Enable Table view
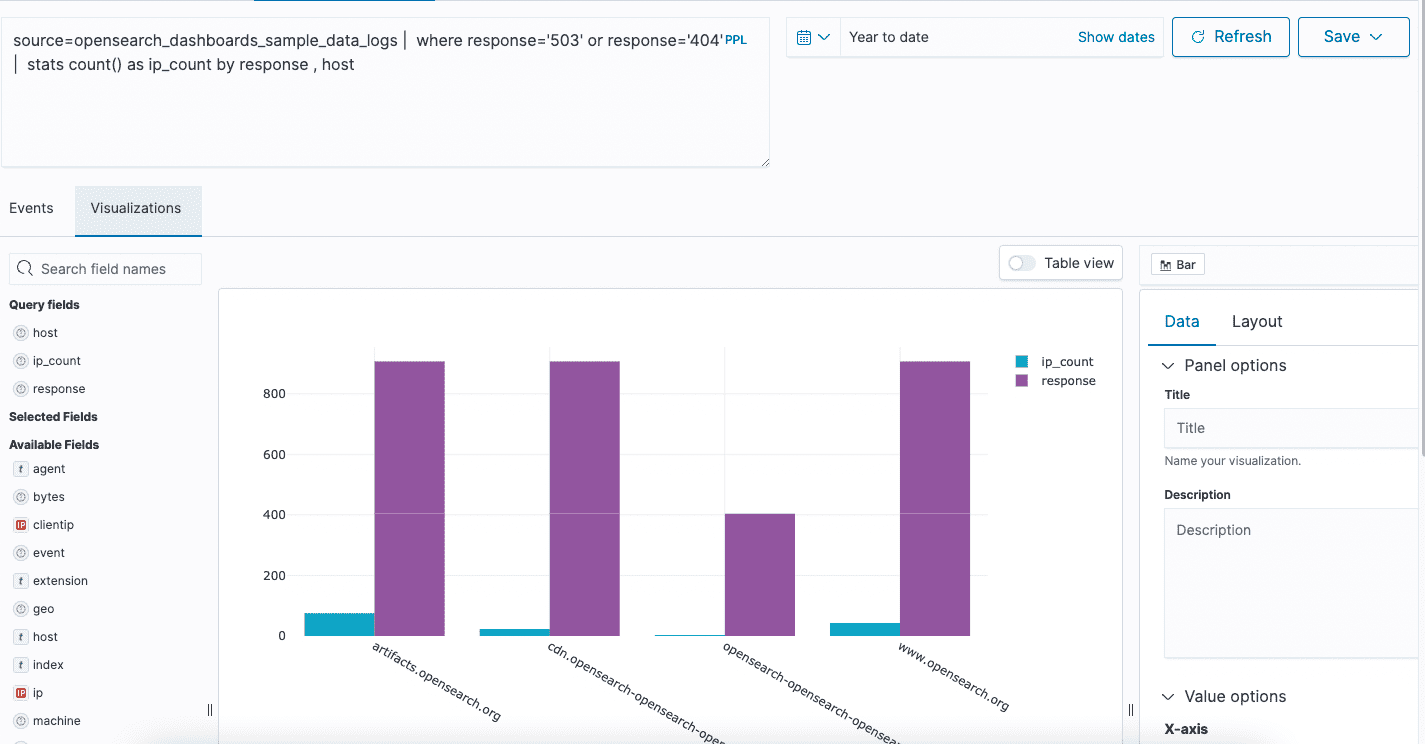 point(1021,262)
